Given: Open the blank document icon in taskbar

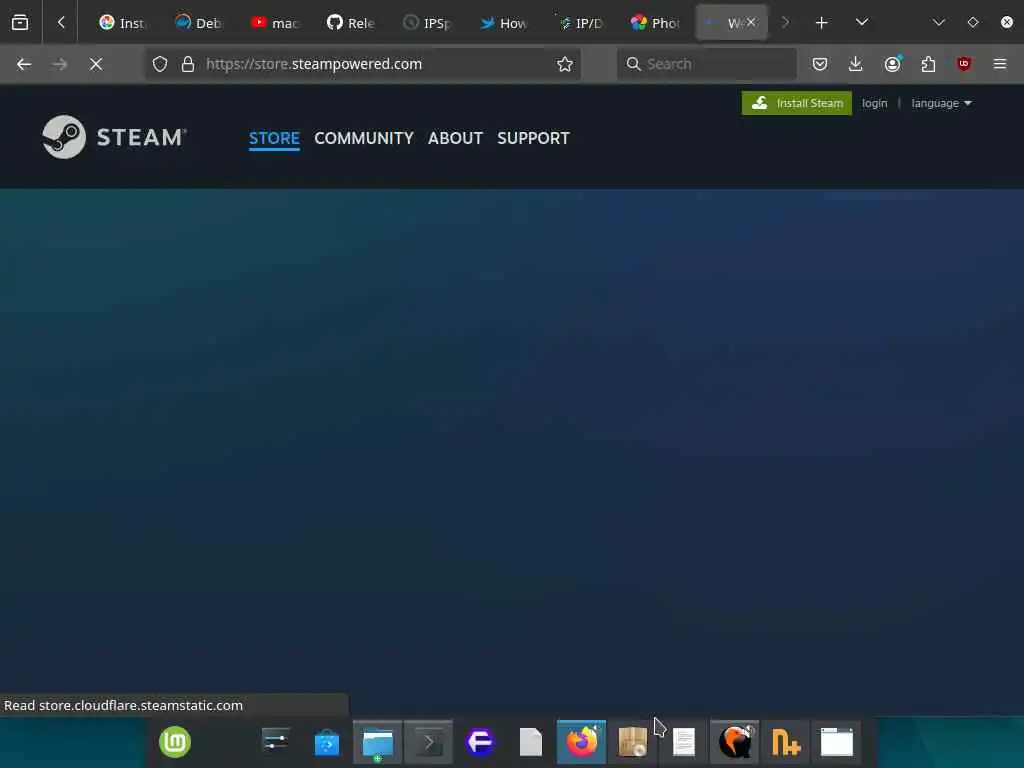Looking at the screenshot, I should (530, 743).
